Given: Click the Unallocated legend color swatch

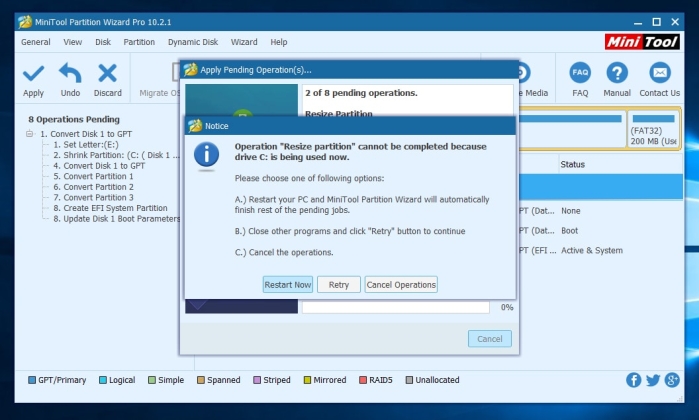Looking at the screenshot, I should click(409, 380).
